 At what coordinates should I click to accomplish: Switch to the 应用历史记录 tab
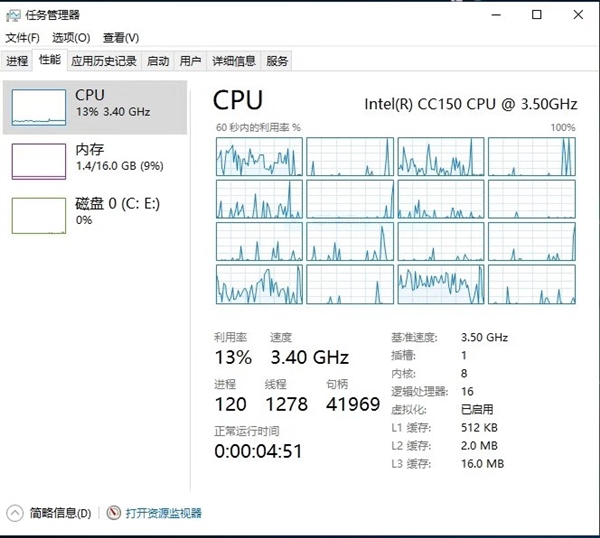103,61
